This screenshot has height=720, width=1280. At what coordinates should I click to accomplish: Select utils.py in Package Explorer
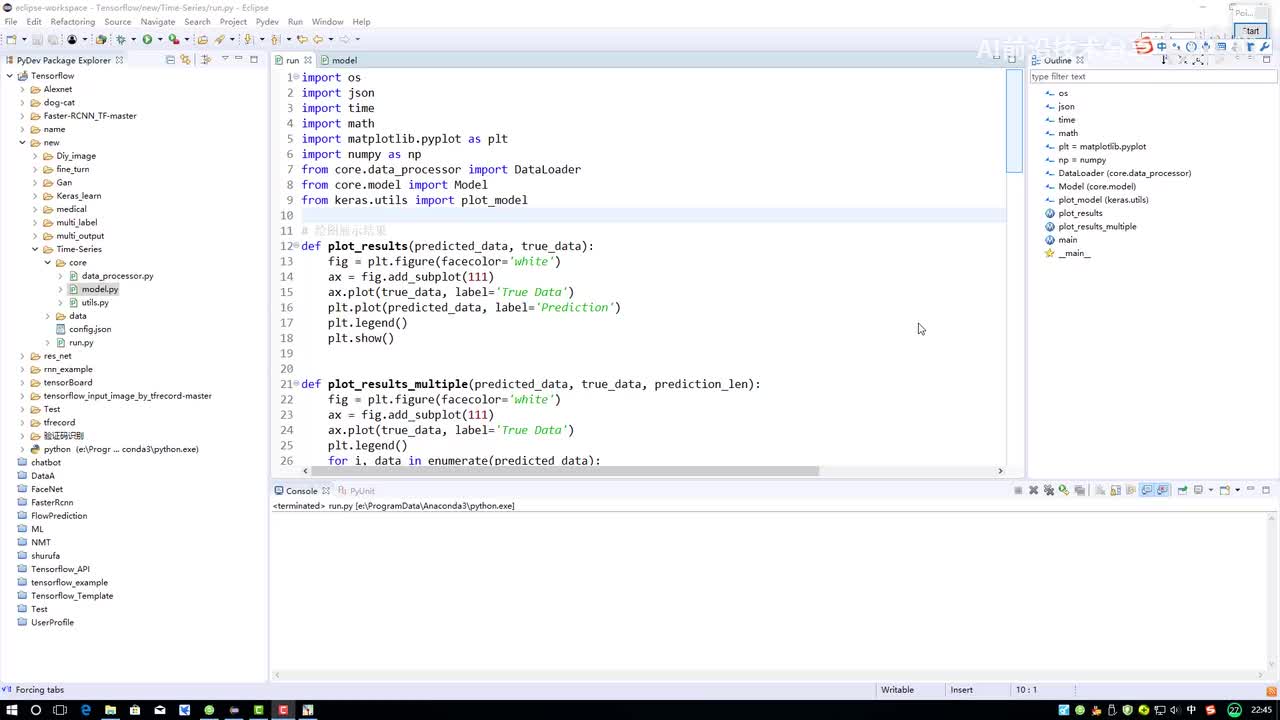[x=95, y=302]
